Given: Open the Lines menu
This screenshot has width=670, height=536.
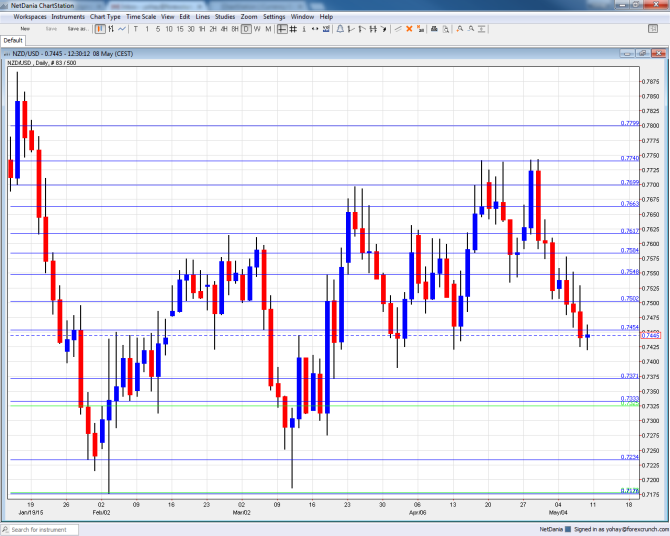Looking at the screenshot, I should click(203, 17).
